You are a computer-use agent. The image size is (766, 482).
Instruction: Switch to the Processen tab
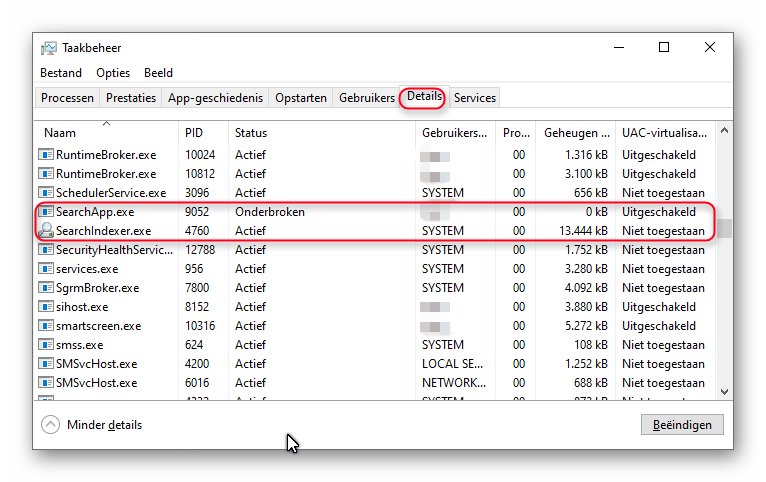(x=67, y=98)
